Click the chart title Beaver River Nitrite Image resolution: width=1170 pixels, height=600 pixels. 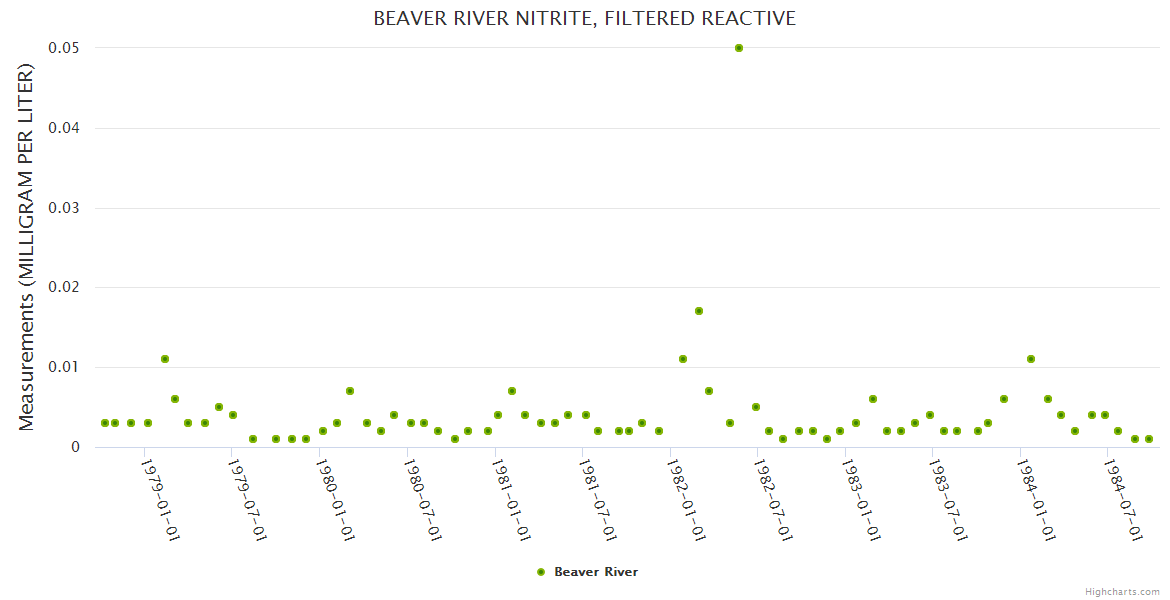pos(584,19)
